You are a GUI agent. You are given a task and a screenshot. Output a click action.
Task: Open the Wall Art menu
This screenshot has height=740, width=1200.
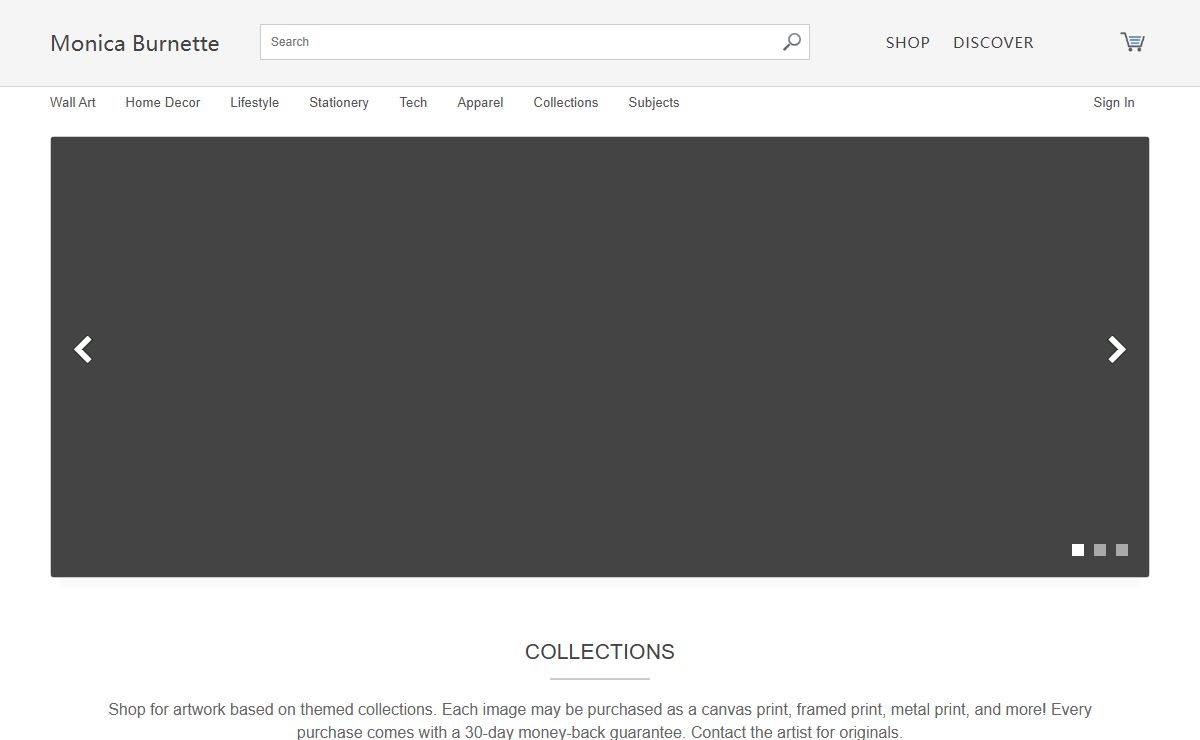(73, 102)
